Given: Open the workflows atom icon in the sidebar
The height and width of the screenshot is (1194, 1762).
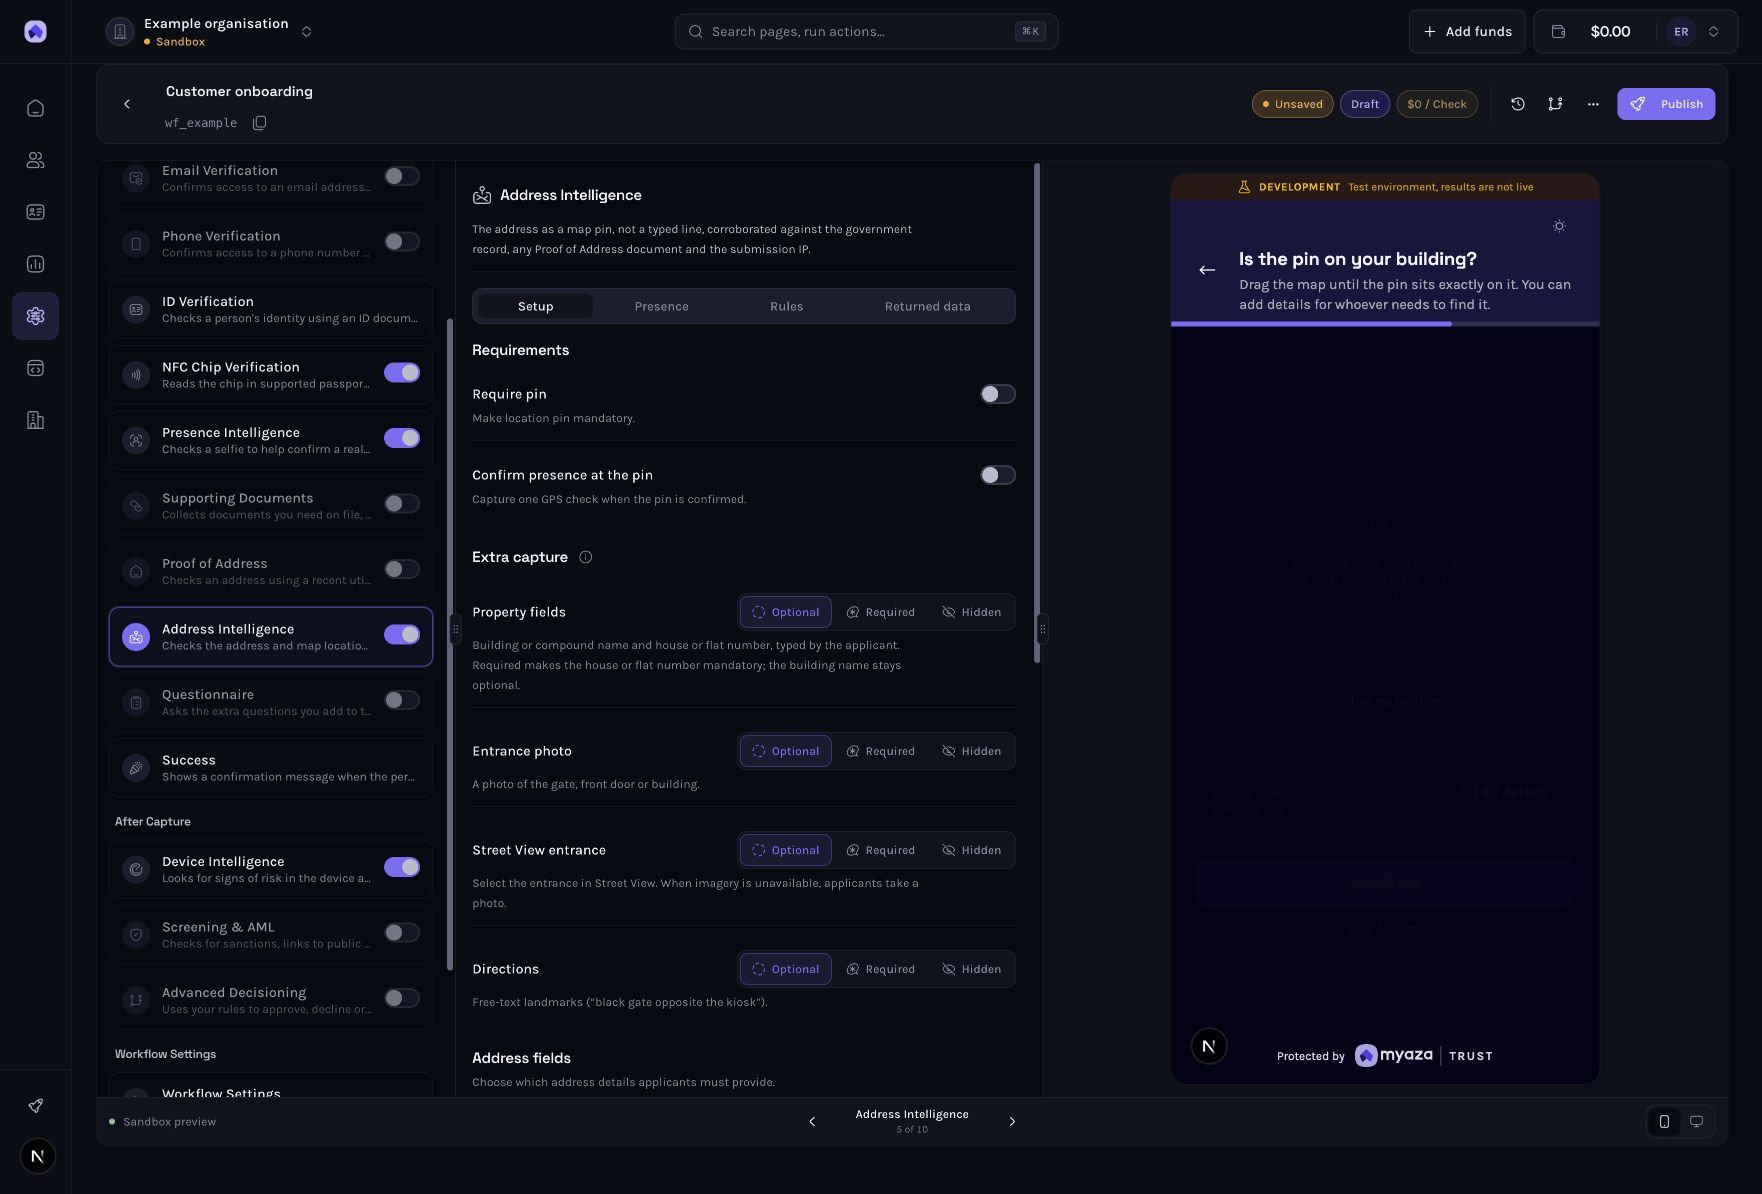Looking at the screenshot, I should tap(35, 316).
